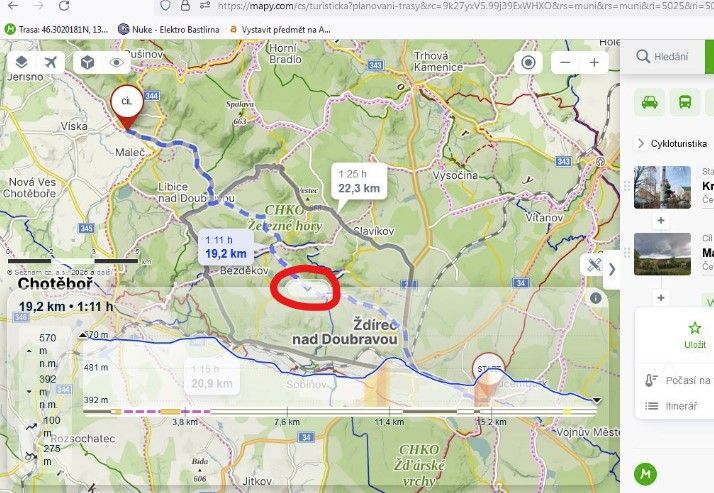Click the padlock site info icon
Image resolution: width=714 pixels, height=493 pixels.
(185, 5)
